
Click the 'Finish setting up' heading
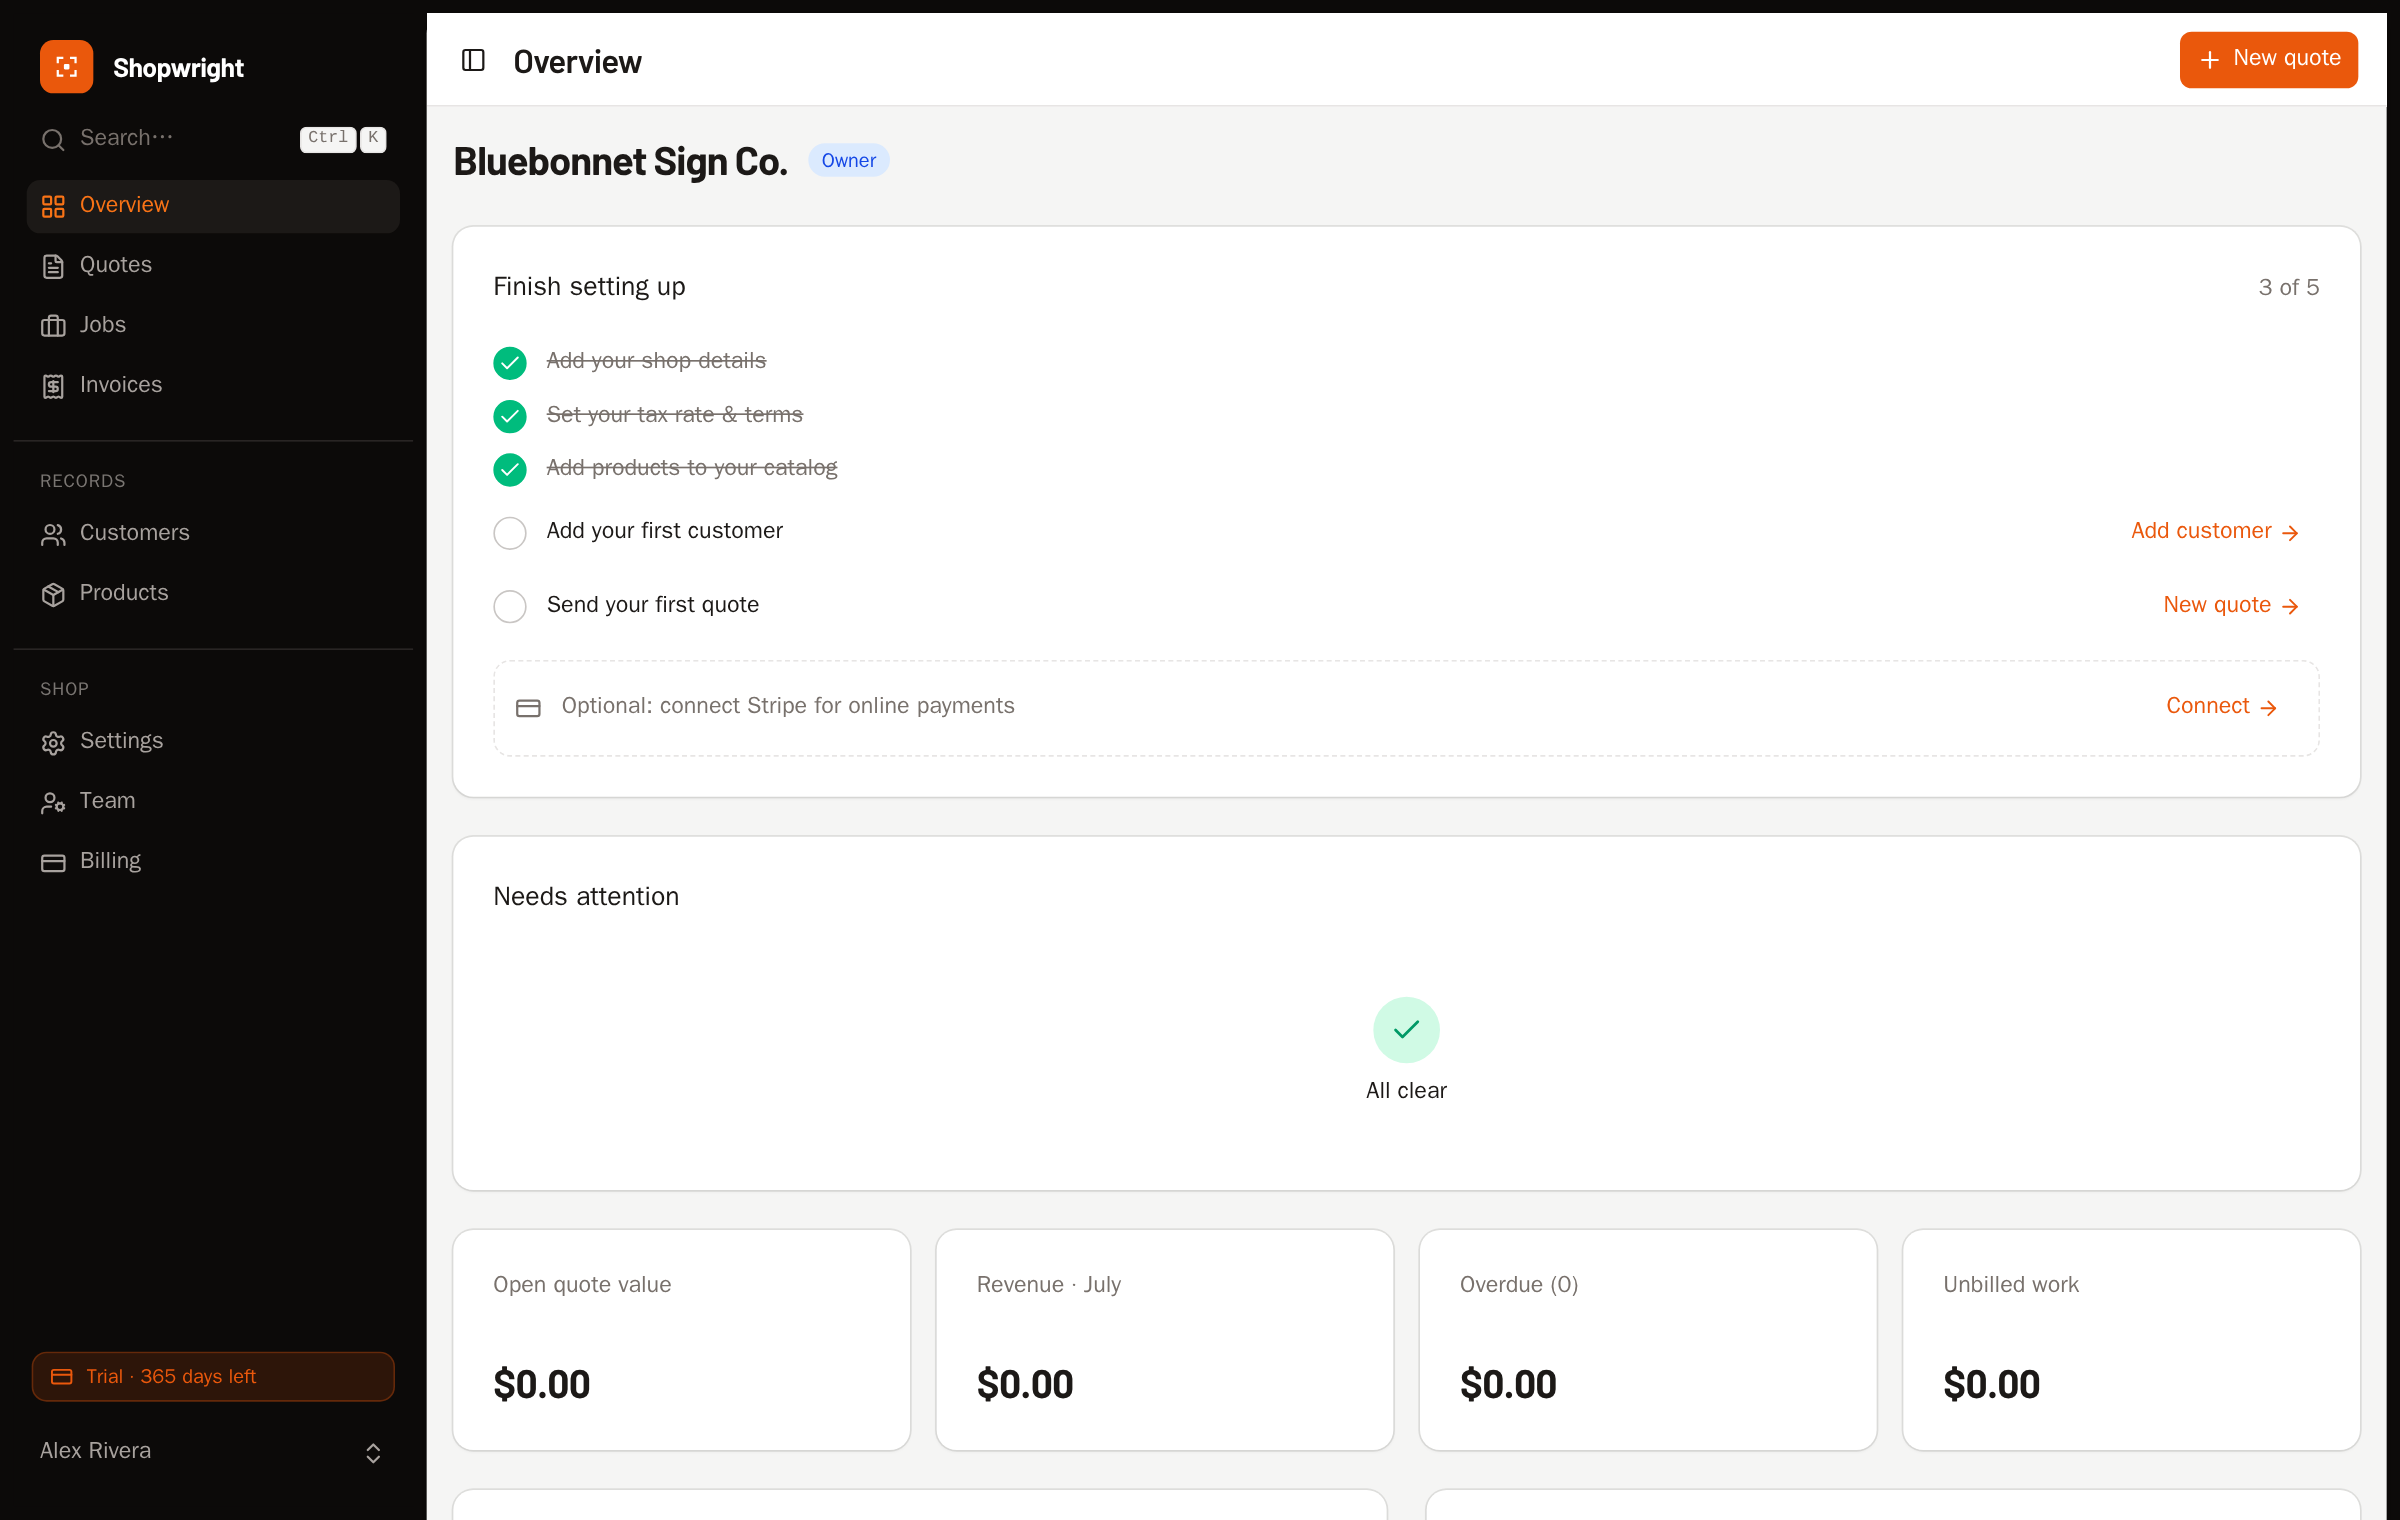pyautogui.click(x=589, y=288)
